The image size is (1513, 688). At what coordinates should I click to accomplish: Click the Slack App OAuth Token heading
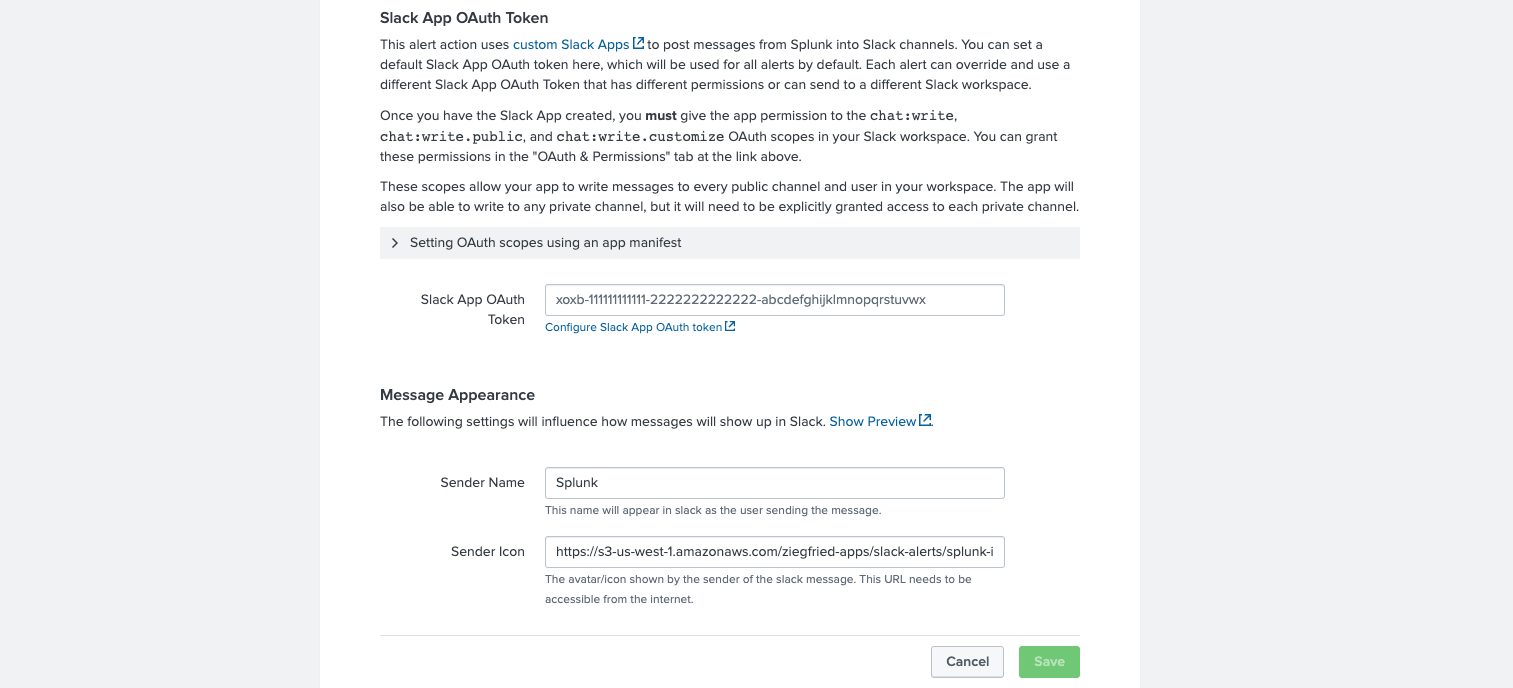[463, 17]
